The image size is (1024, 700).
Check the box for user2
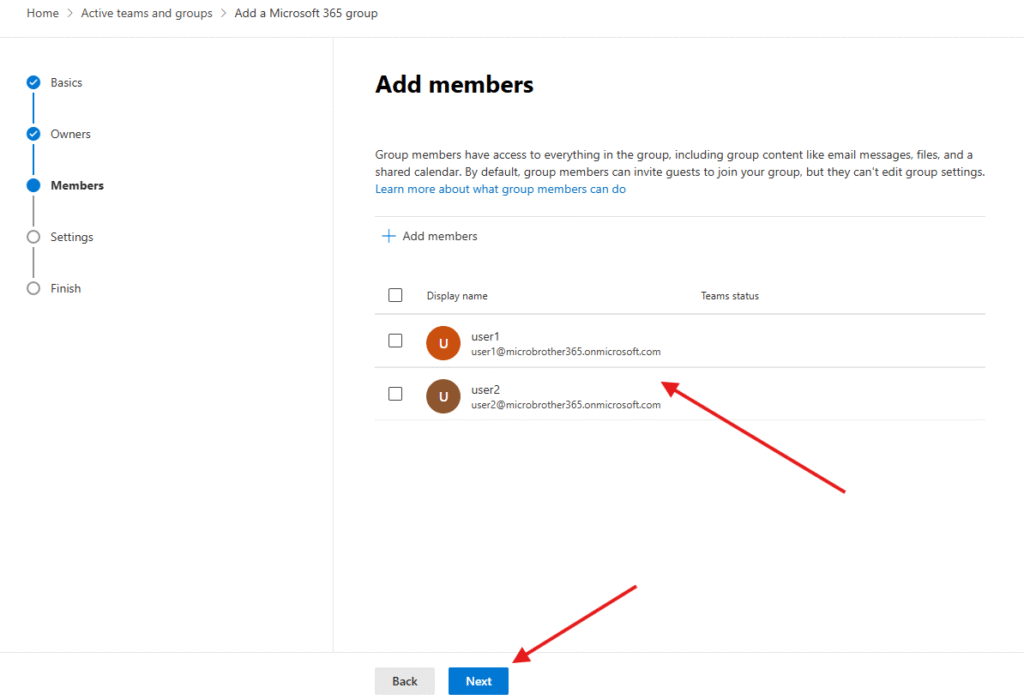[395, 394]
